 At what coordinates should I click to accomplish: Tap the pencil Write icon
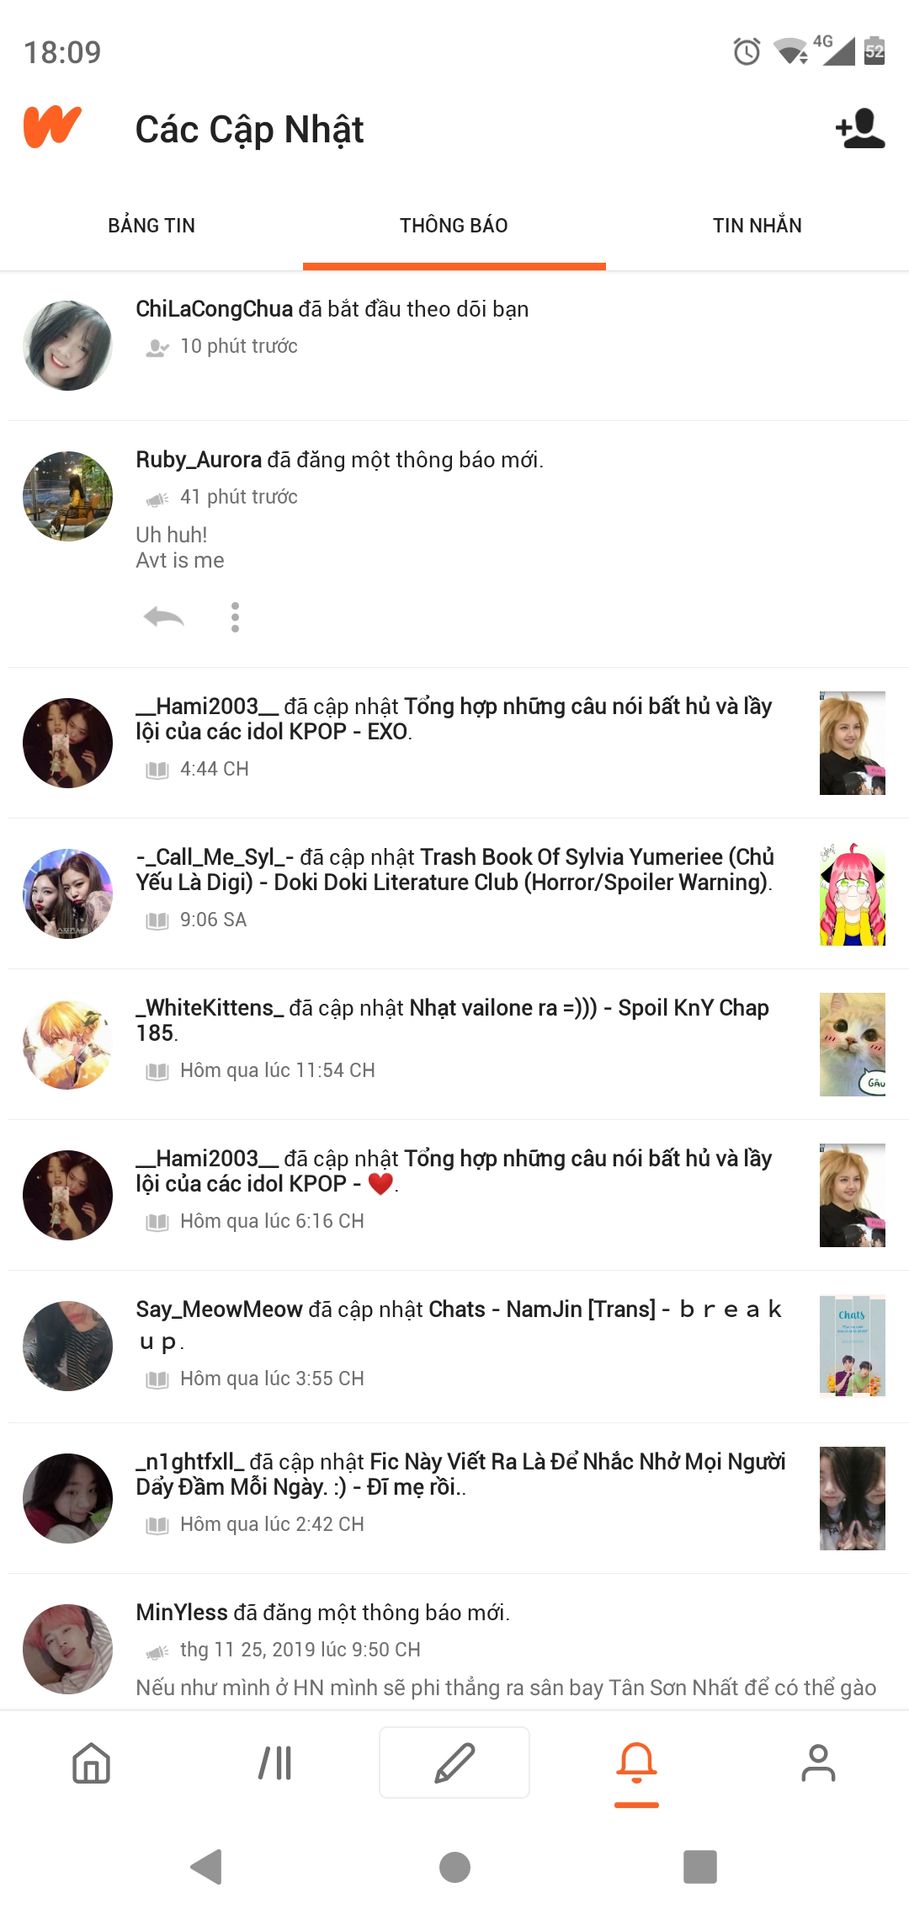pos(454,1762)
